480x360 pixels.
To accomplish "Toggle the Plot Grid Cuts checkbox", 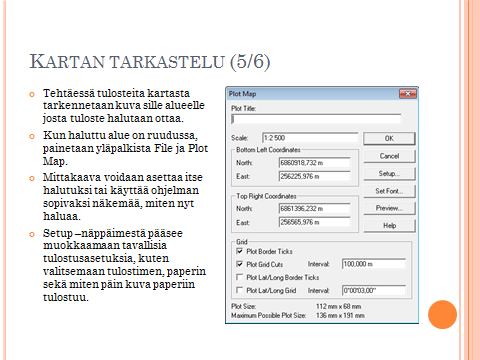I will (239, 264).
